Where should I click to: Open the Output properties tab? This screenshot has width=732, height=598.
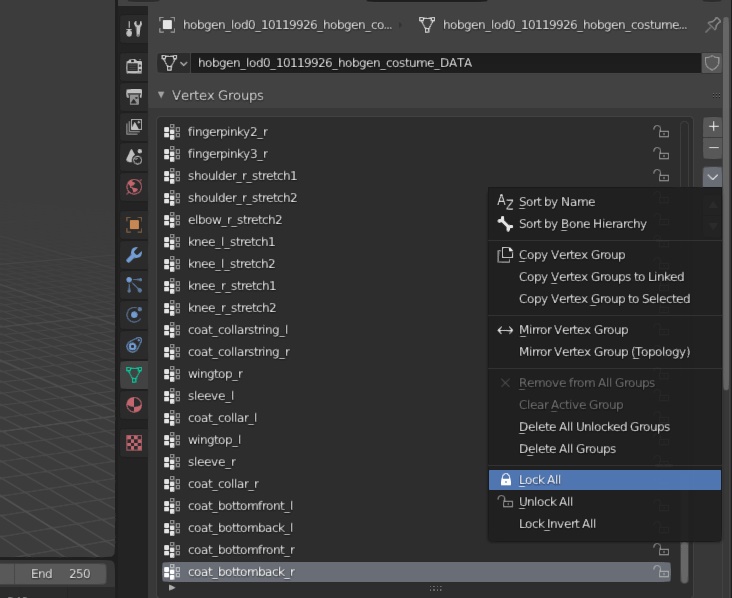coord(134,97)
